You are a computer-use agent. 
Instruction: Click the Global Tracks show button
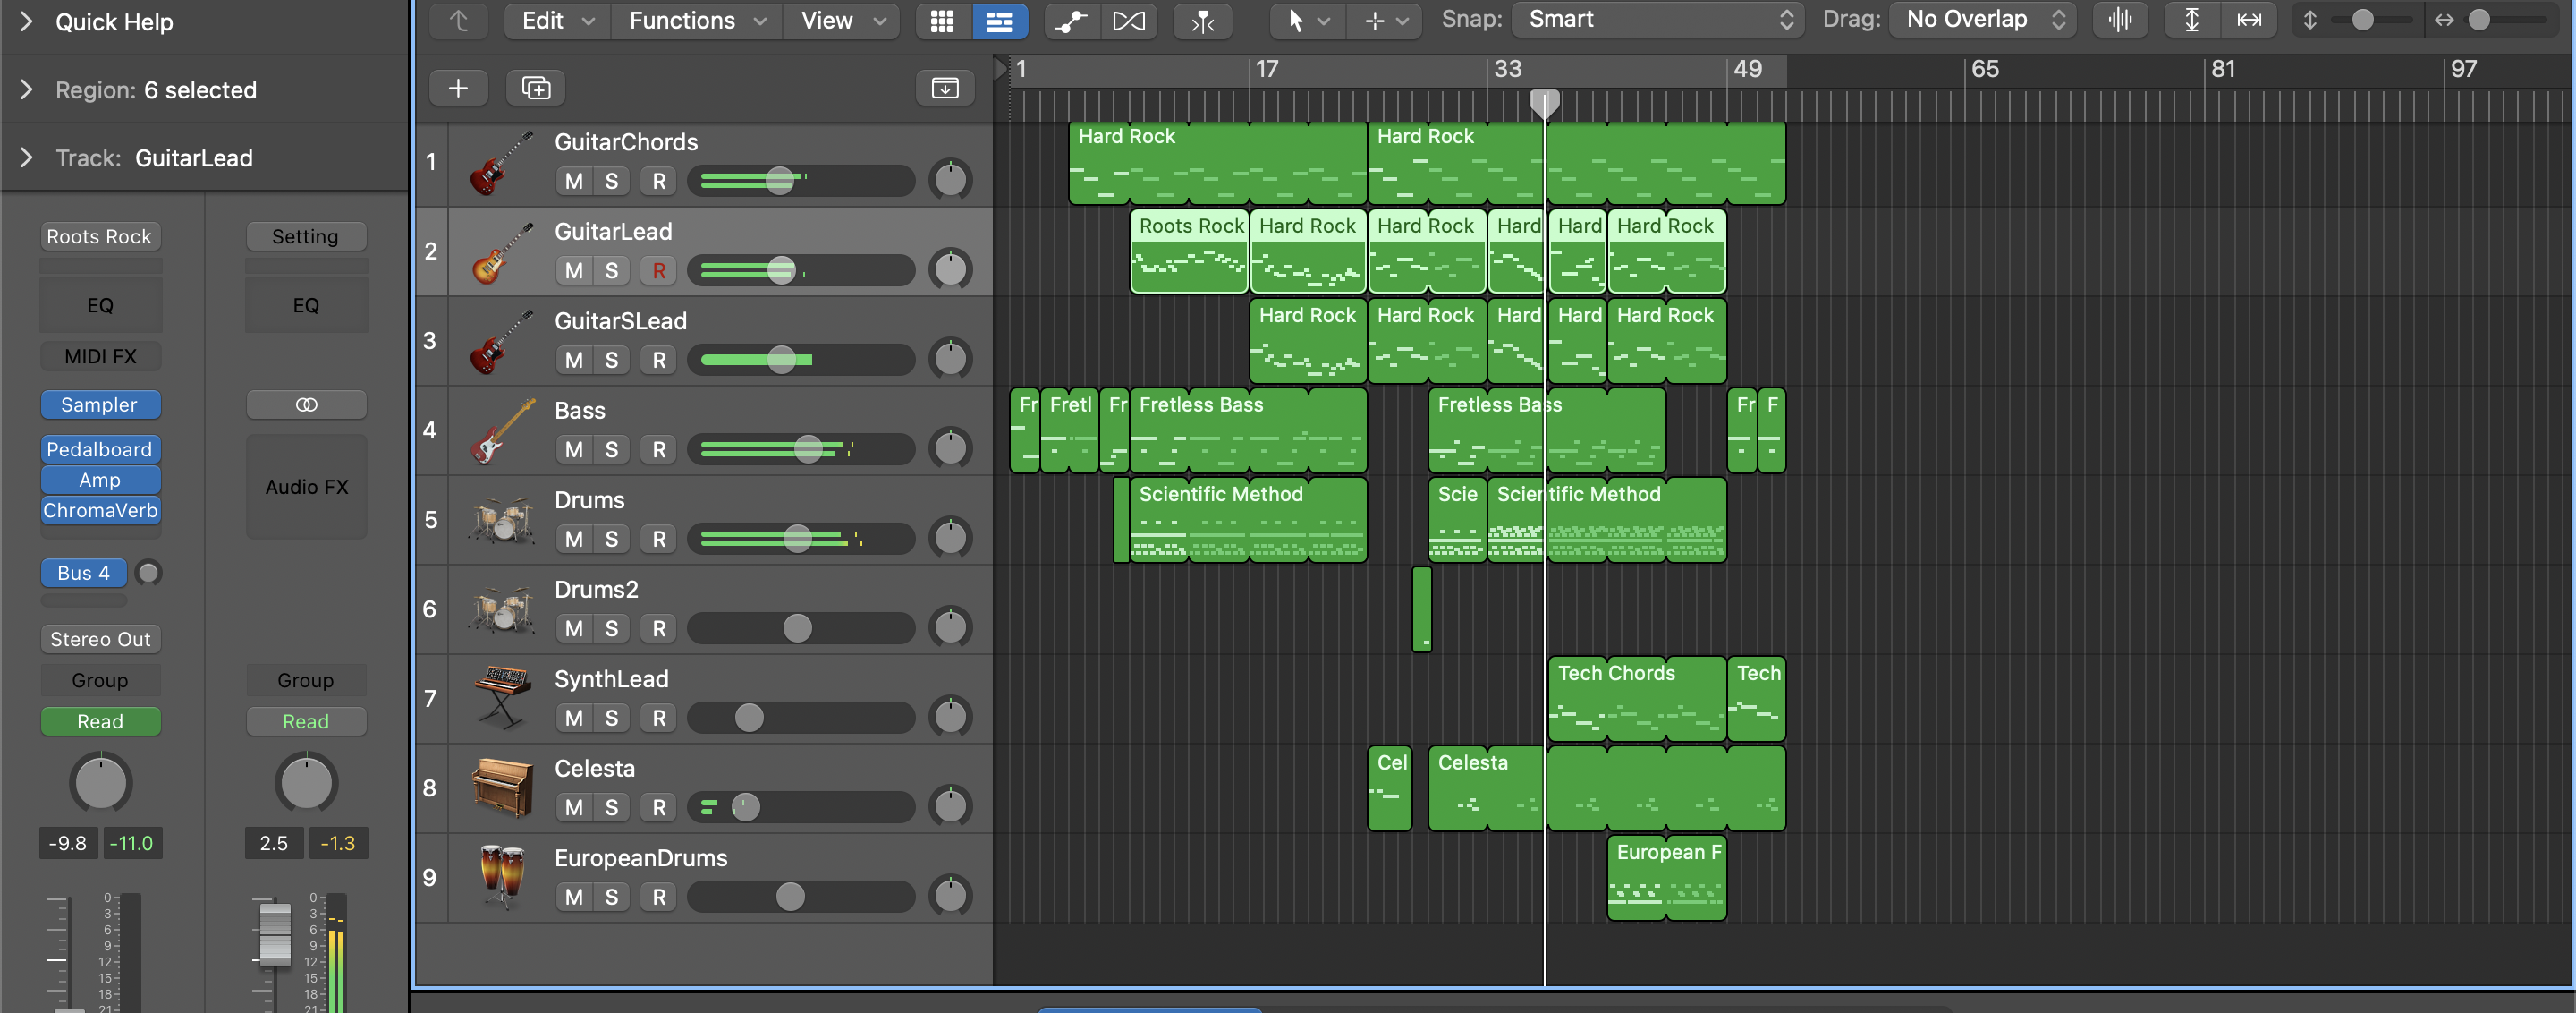coord(945,88)
